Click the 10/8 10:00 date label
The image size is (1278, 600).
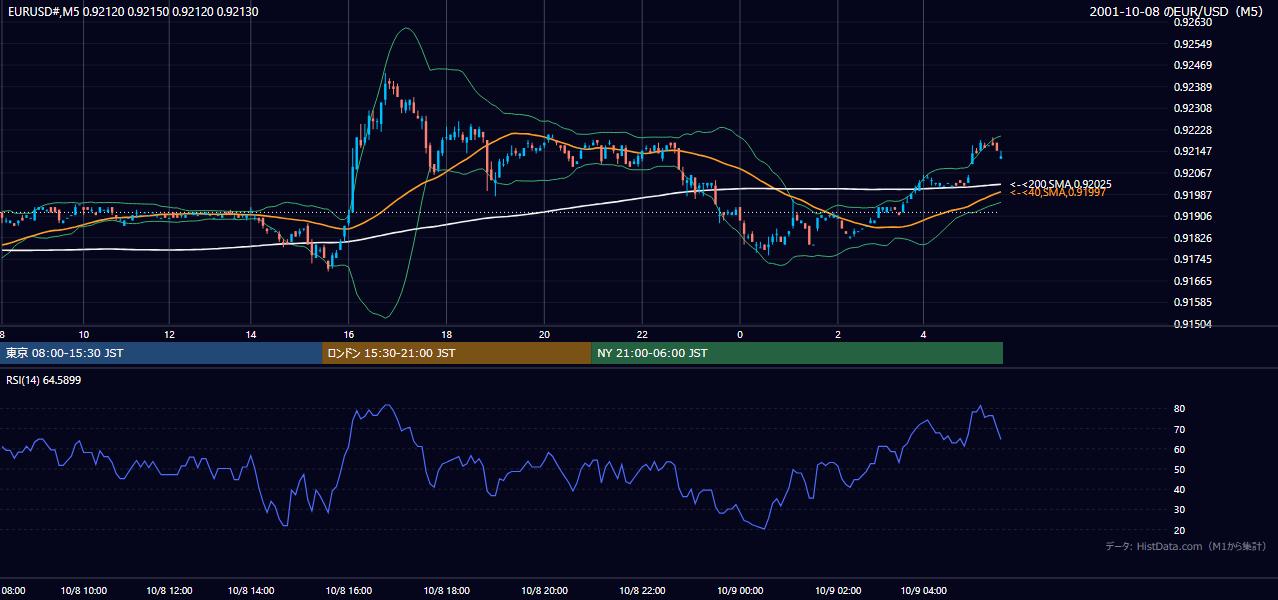click(x=86, y=591)
